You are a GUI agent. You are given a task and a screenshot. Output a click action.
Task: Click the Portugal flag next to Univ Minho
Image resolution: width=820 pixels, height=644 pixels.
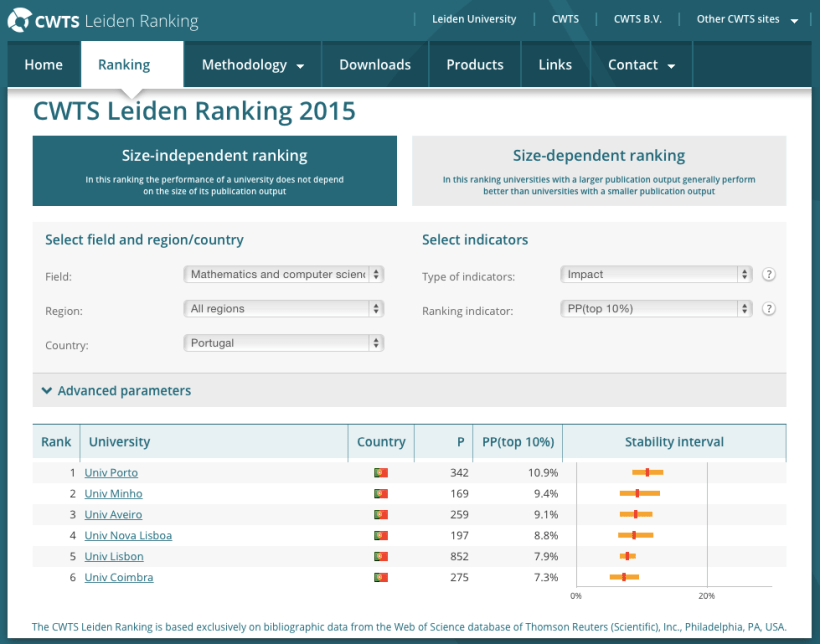[x=380, y=493]
